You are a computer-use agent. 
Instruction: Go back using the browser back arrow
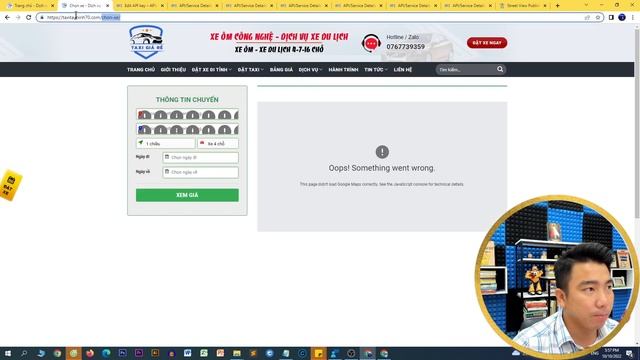tap(7, 18)
